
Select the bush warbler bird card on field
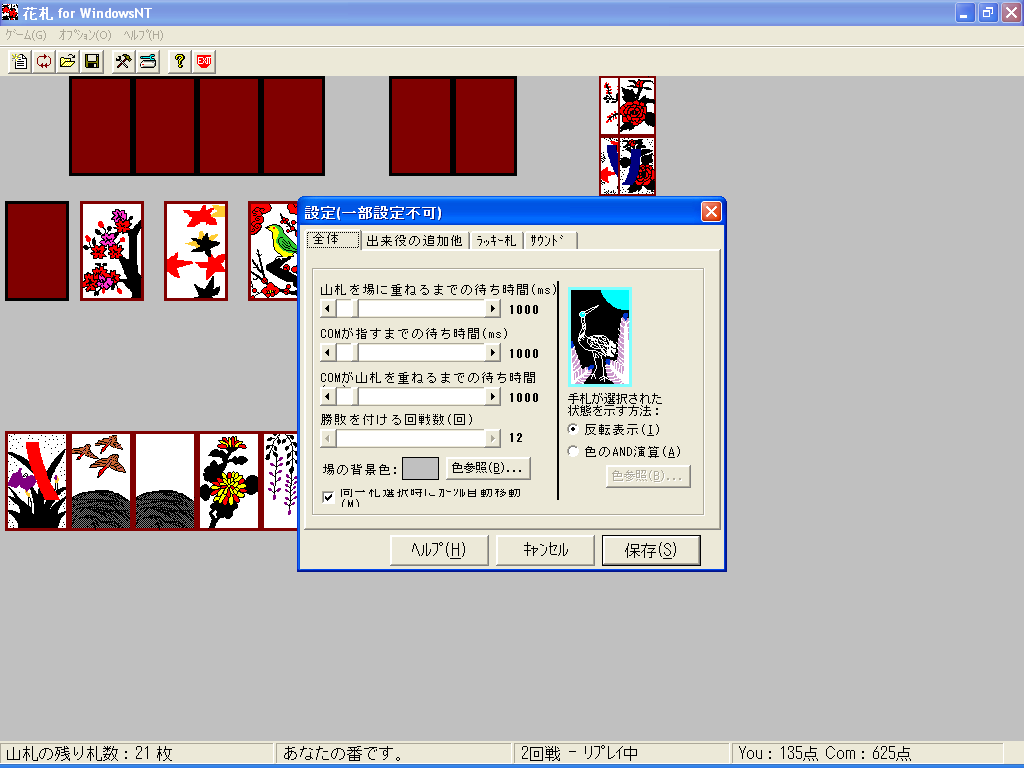click(x=273, y=251)
